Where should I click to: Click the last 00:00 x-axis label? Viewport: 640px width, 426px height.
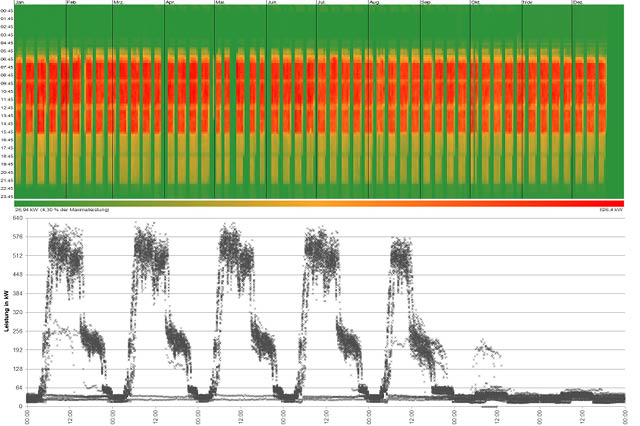coord(626,416)
